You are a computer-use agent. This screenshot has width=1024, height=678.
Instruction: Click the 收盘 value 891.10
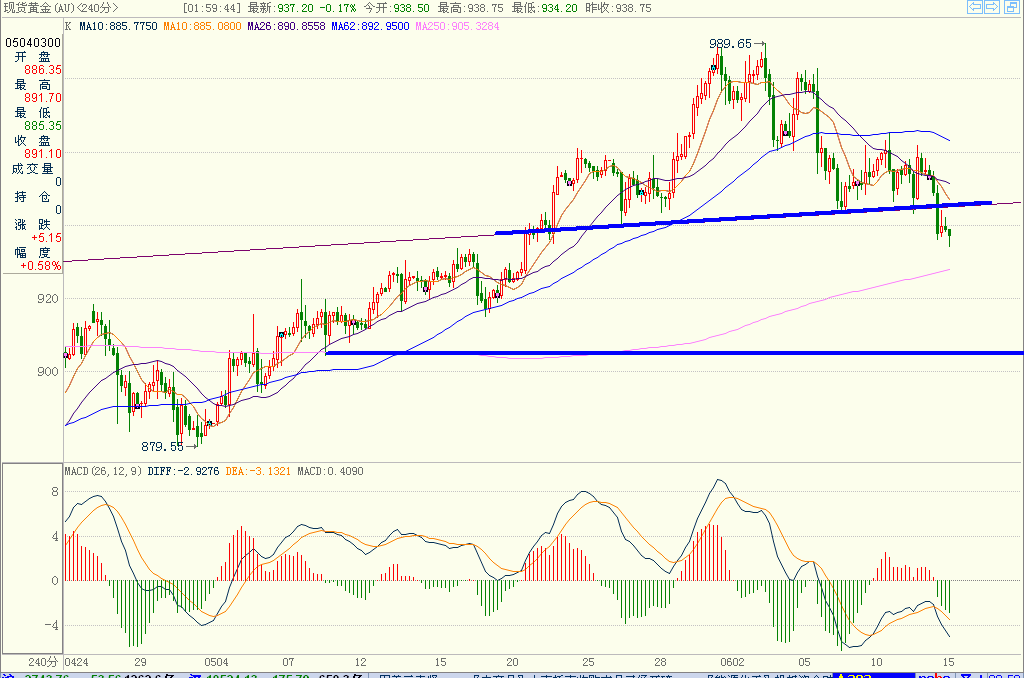(43, 153)
